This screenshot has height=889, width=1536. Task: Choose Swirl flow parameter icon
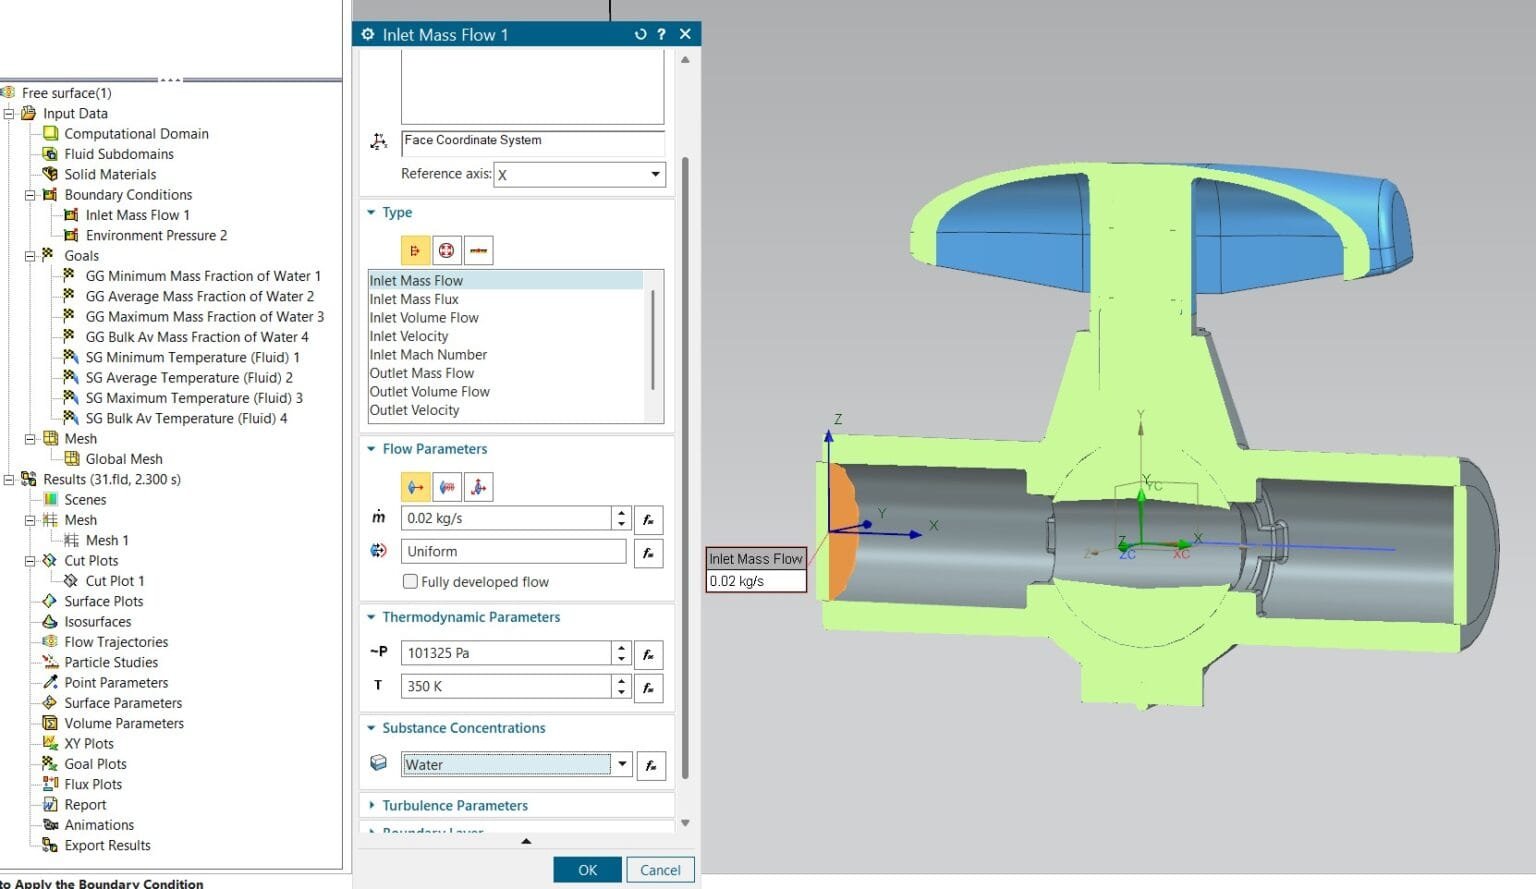[x=447, y=487]
